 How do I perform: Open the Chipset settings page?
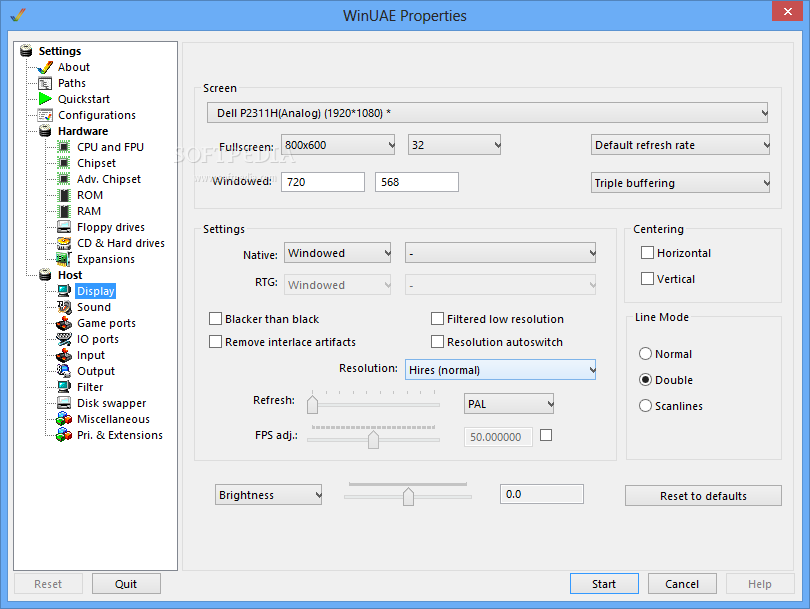tap(96, 163)
